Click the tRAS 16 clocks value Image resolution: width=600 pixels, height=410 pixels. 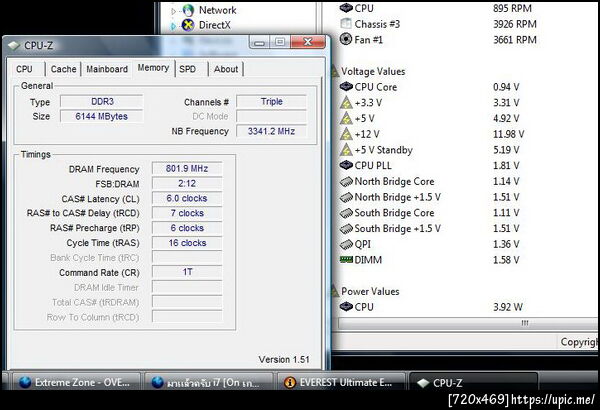(x=187, y=243)
